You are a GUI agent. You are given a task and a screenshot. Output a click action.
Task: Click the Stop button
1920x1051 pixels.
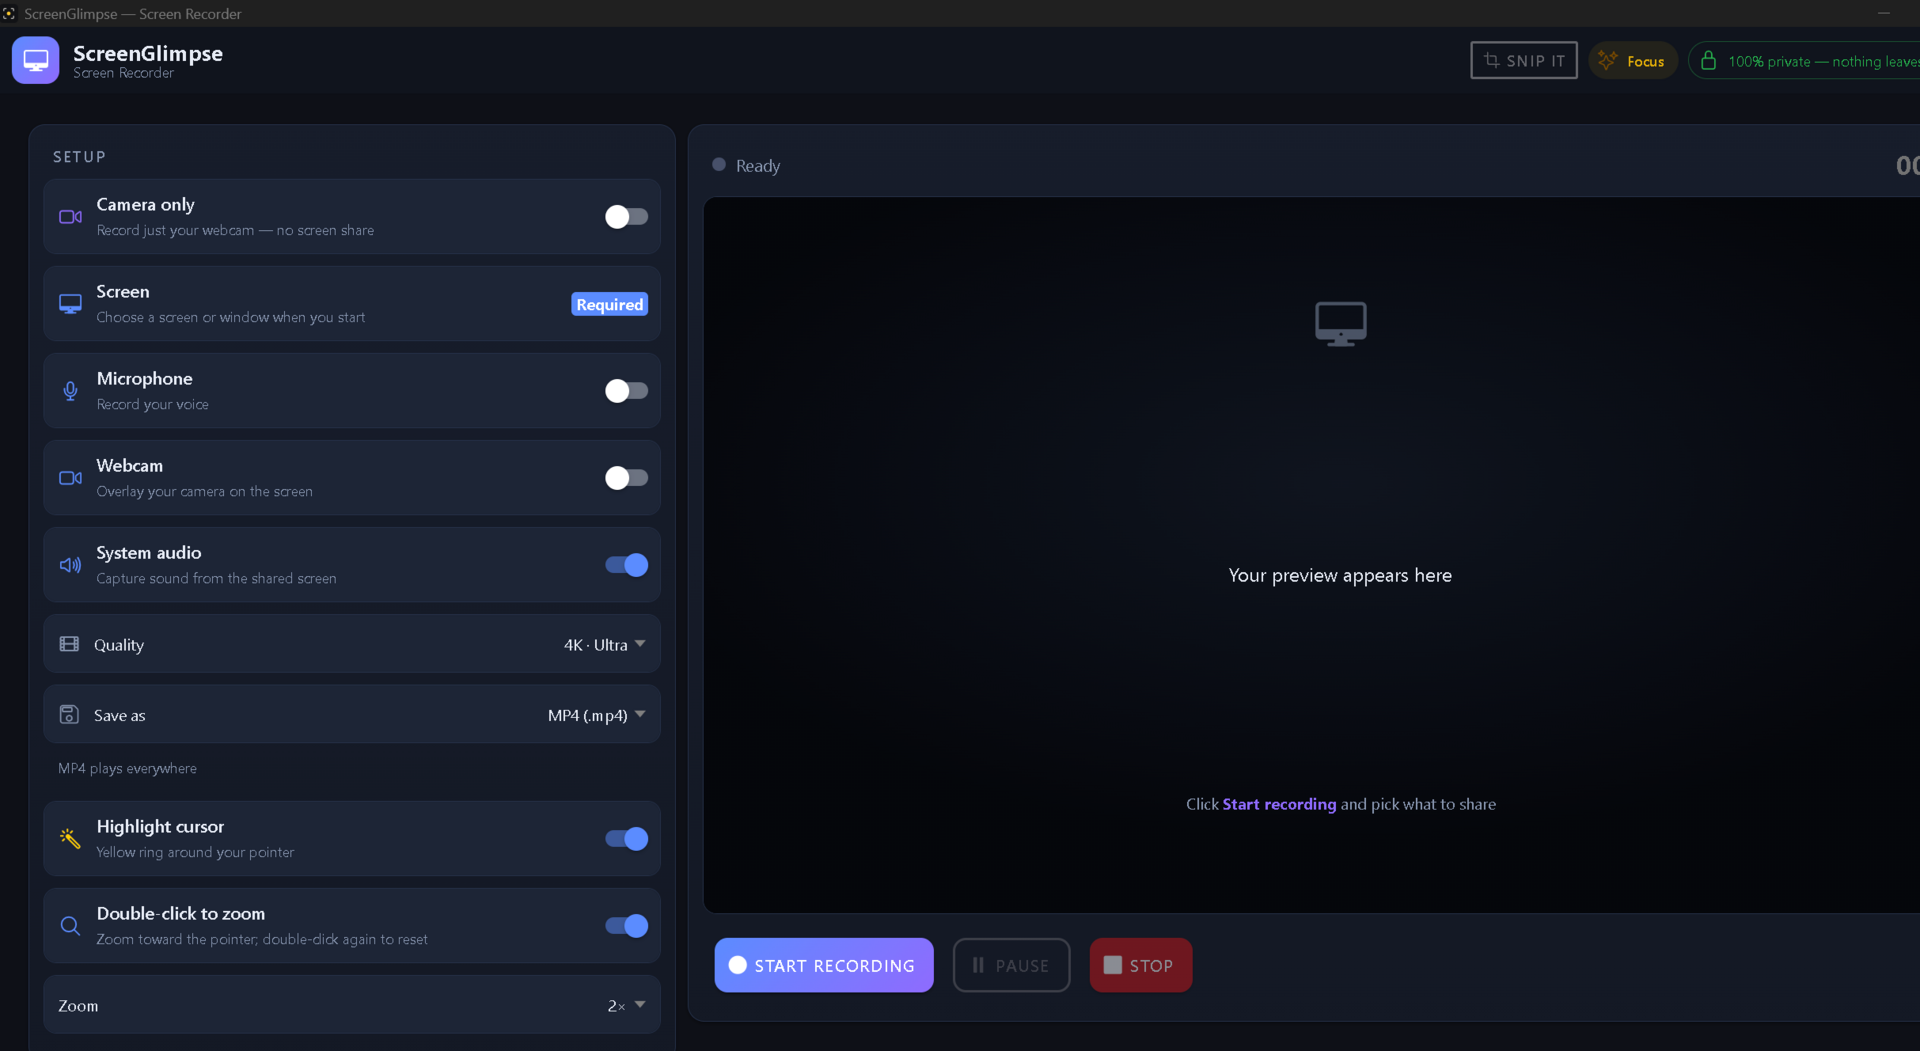coord(1140,965)
